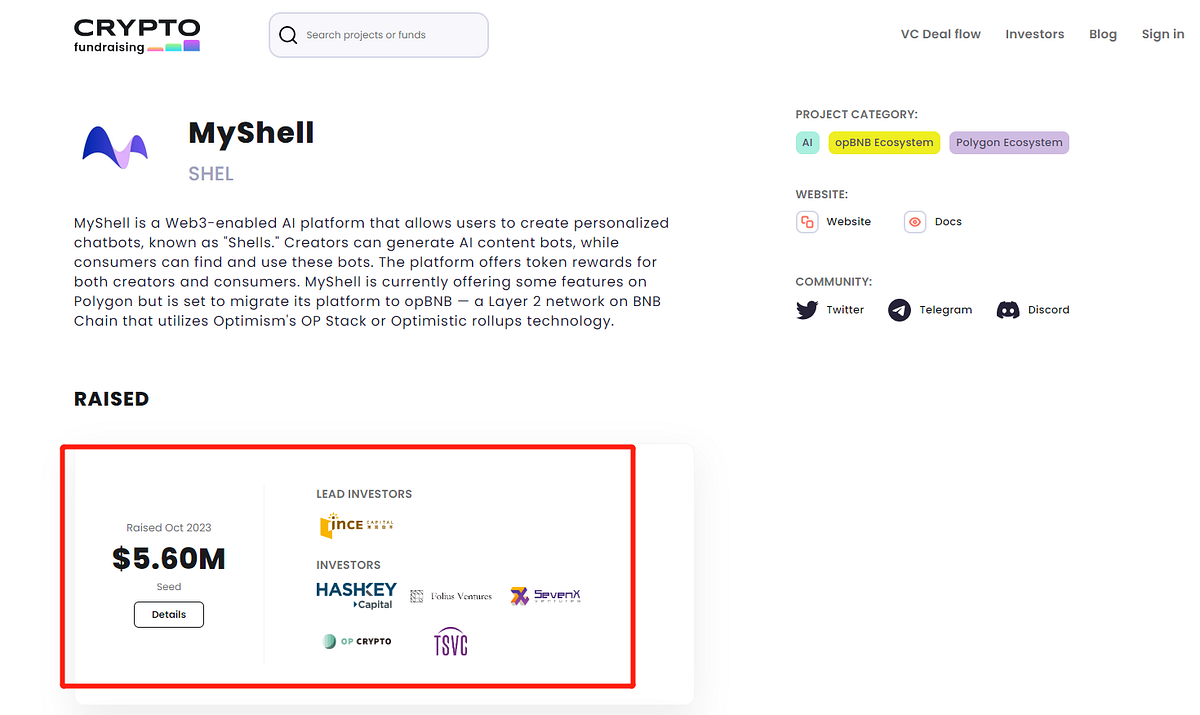The image size is (1200, 715).
Task: Open SevenX Ventures investor logo
Action: click(544, 595)
